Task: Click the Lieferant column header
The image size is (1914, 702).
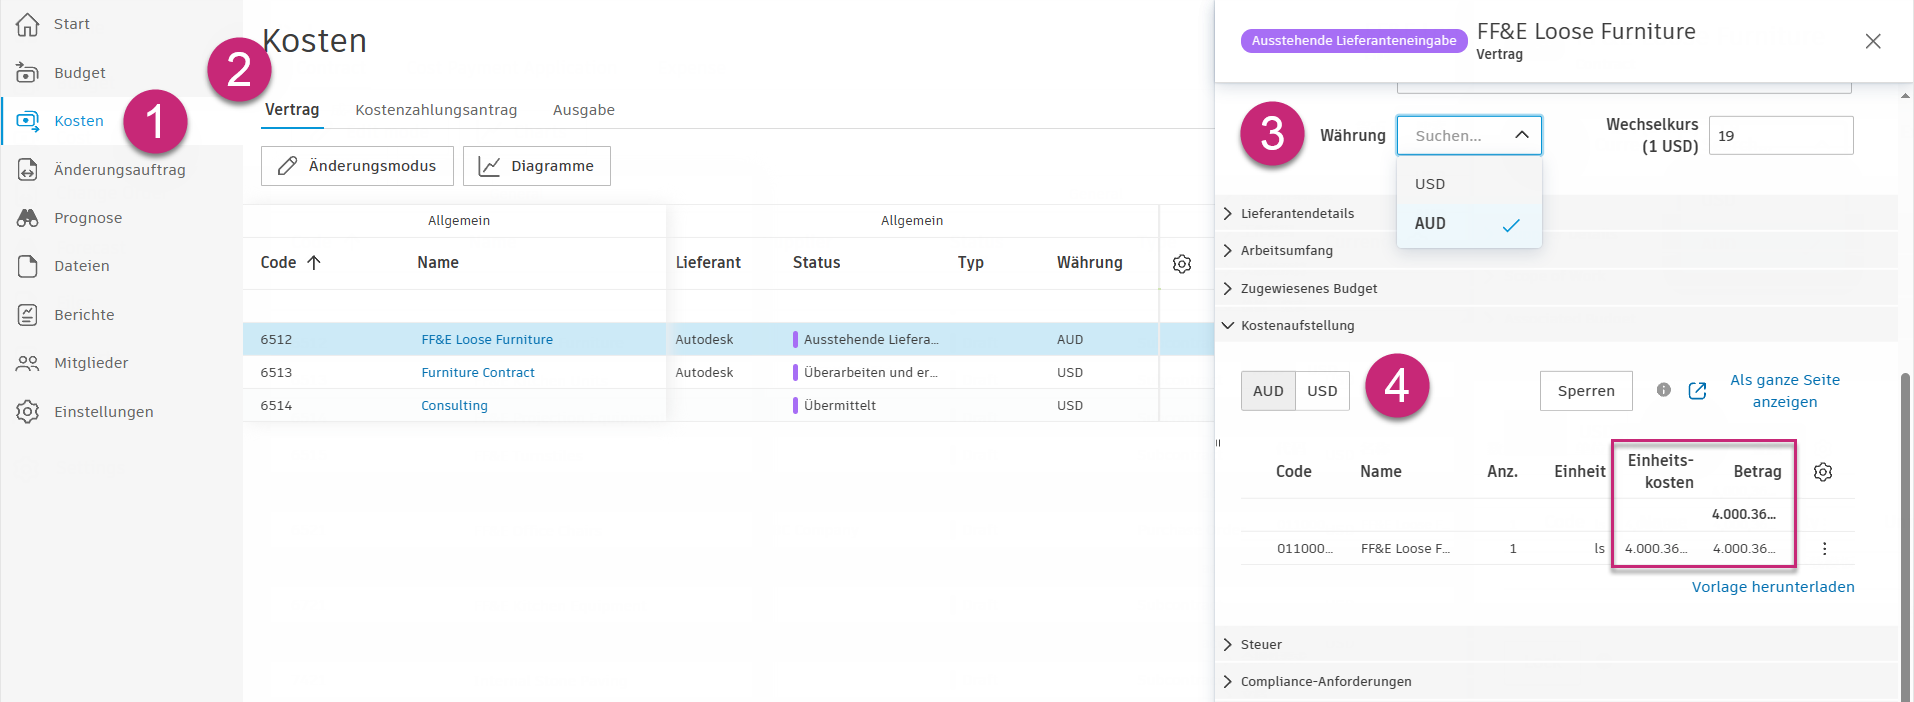Action: coord(708,263)
